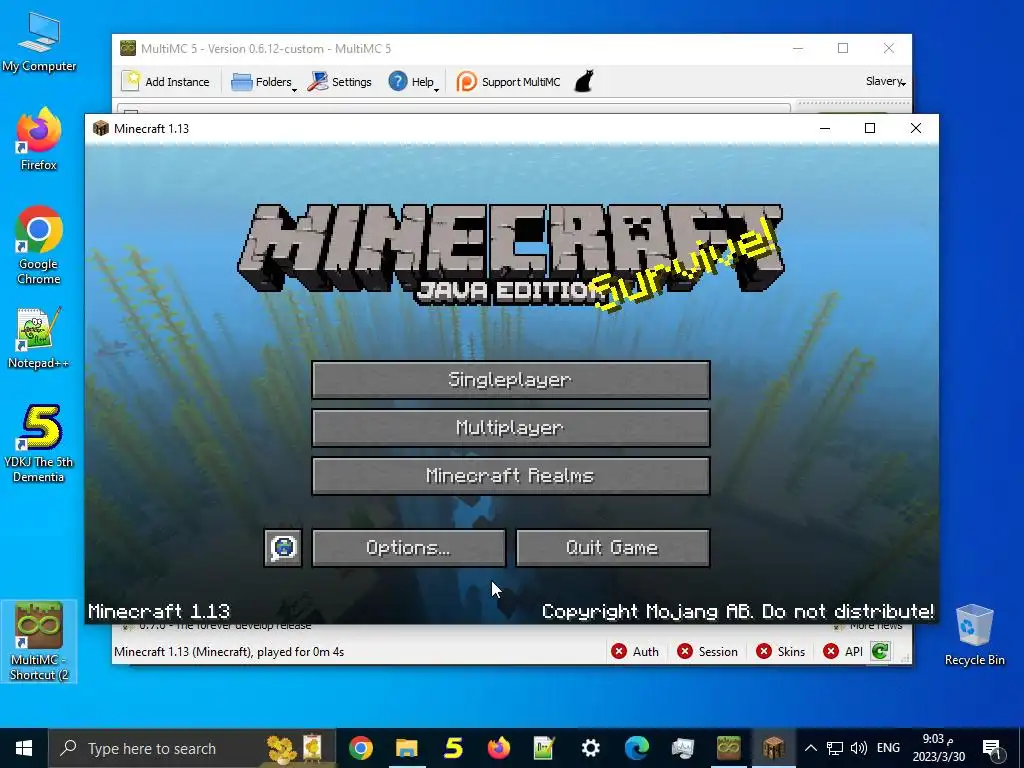Click the Skins status indicator
This screenshot has width=1024, height=768.
[x=780, y=651]
